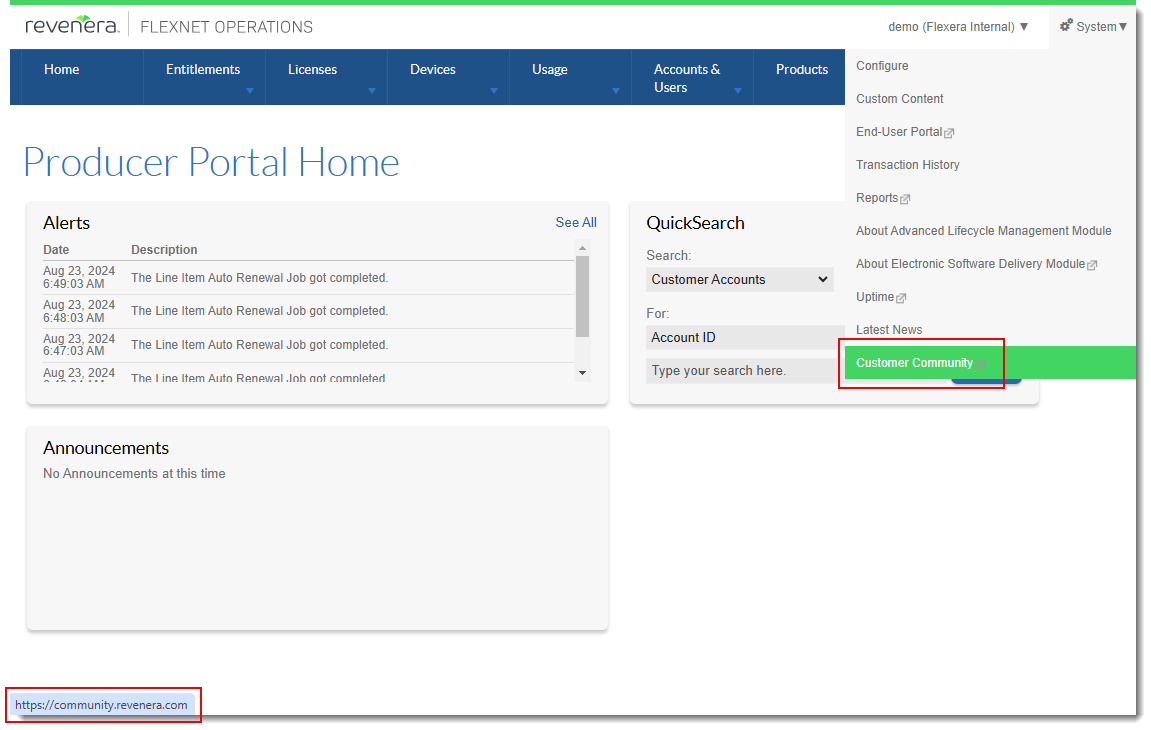The image size is (1151, 730).
Task: Click external-link icon next to End-User Portal
Action: click(x=949, y=133)
